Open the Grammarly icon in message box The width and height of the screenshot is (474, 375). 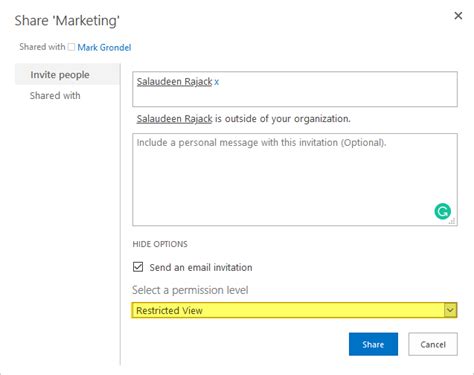click(x=442, y=211)
